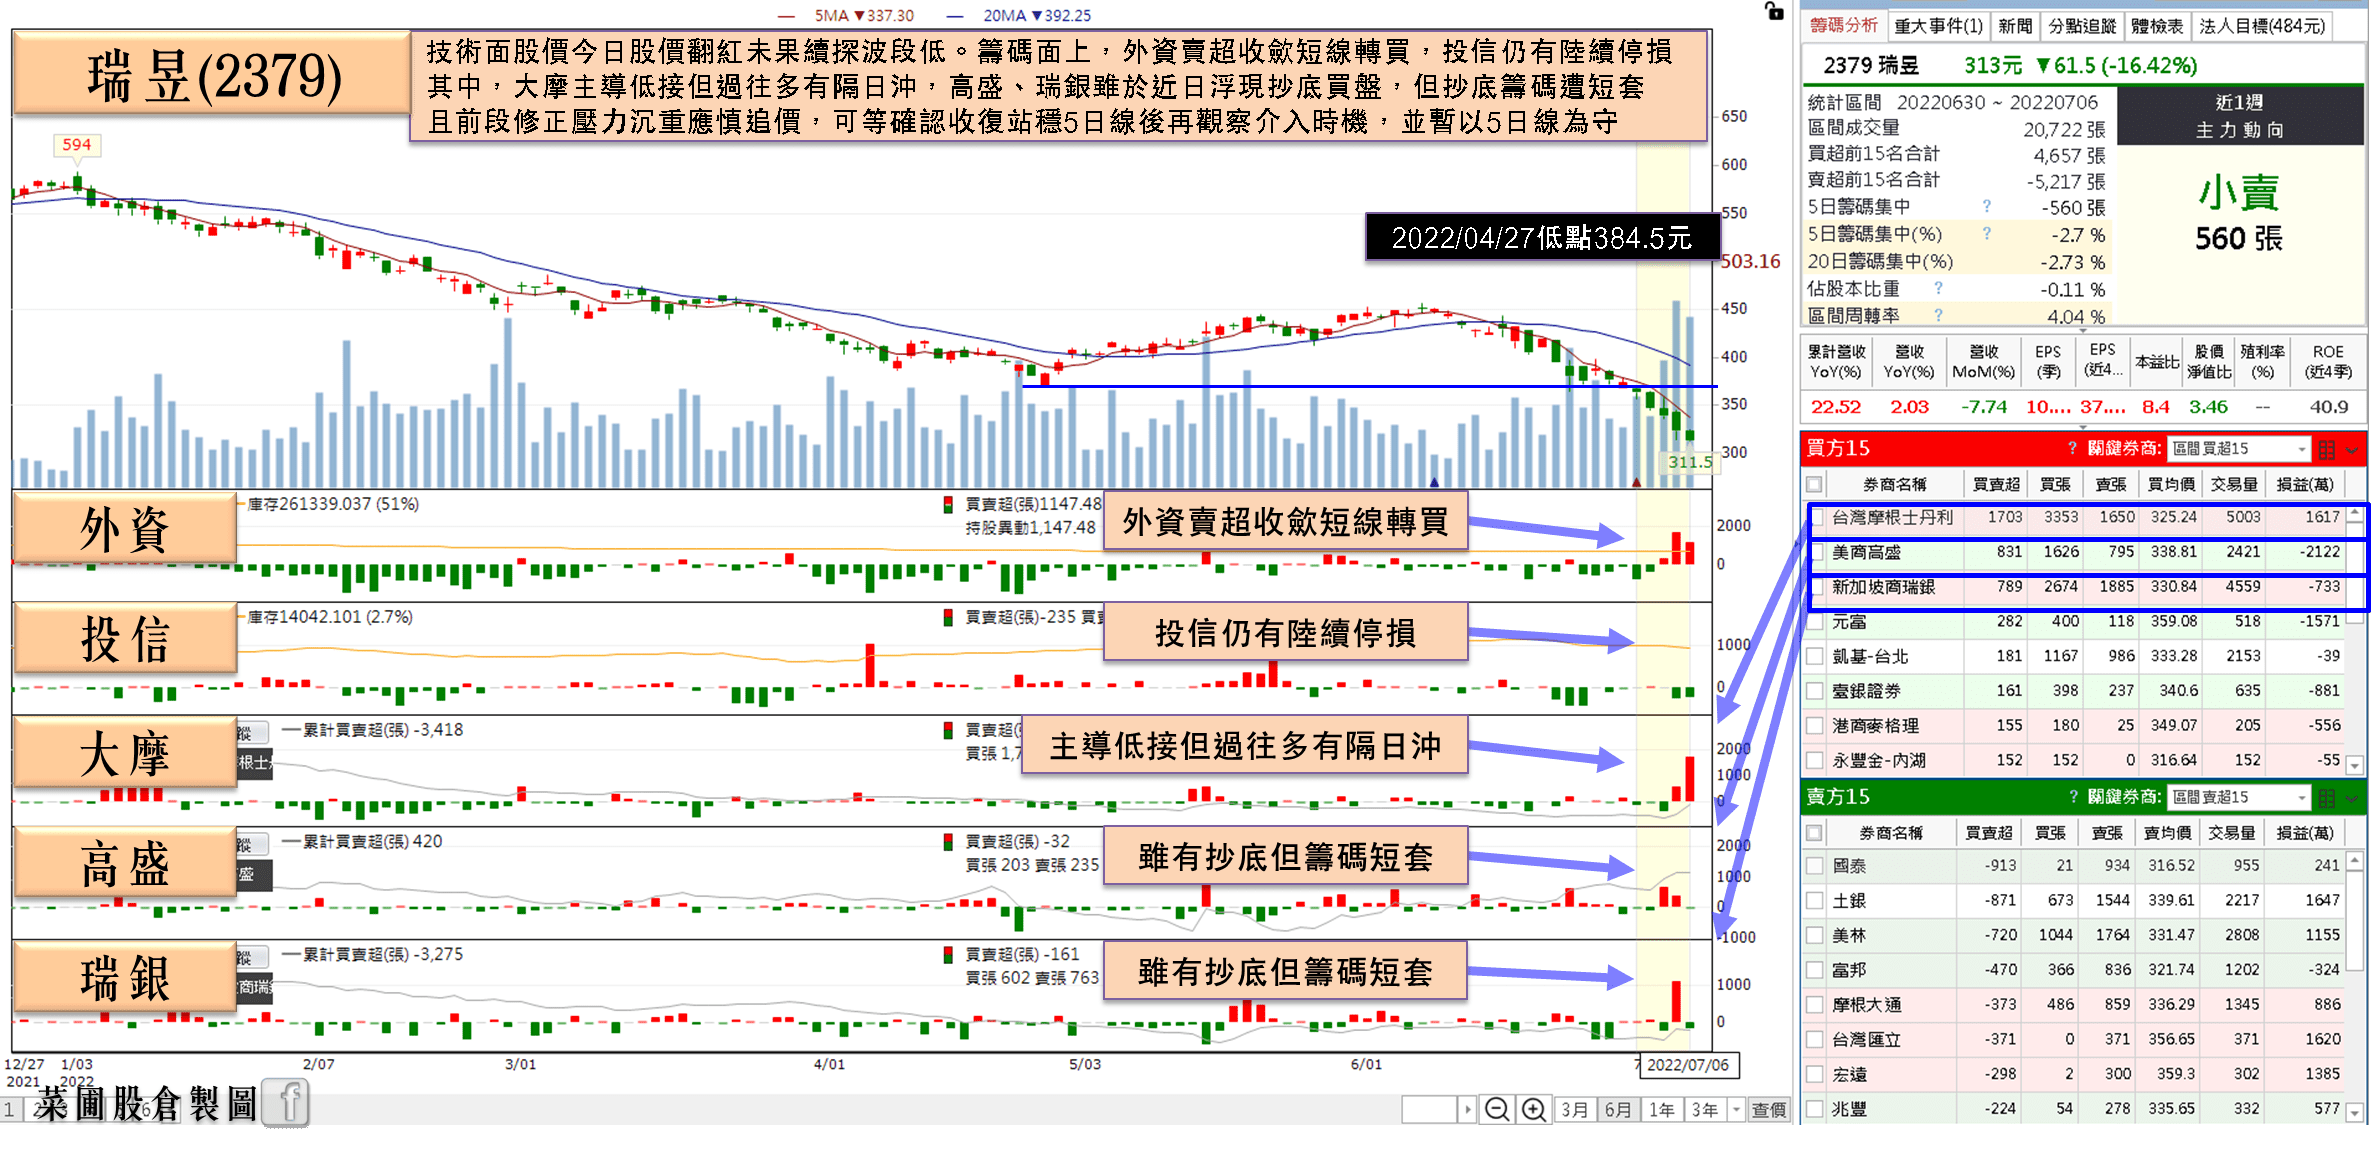The width and height of the screenshot is (2371, 1157).
Task: Check the 元富 broker checkbox
Action: click(x=1815, y=622)
